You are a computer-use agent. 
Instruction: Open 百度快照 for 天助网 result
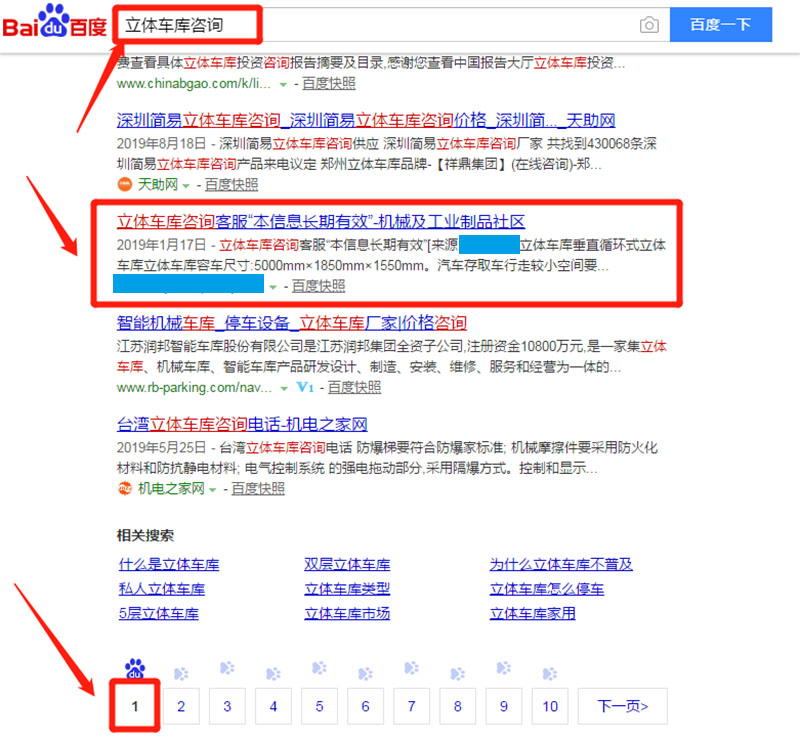coord(231,184)
